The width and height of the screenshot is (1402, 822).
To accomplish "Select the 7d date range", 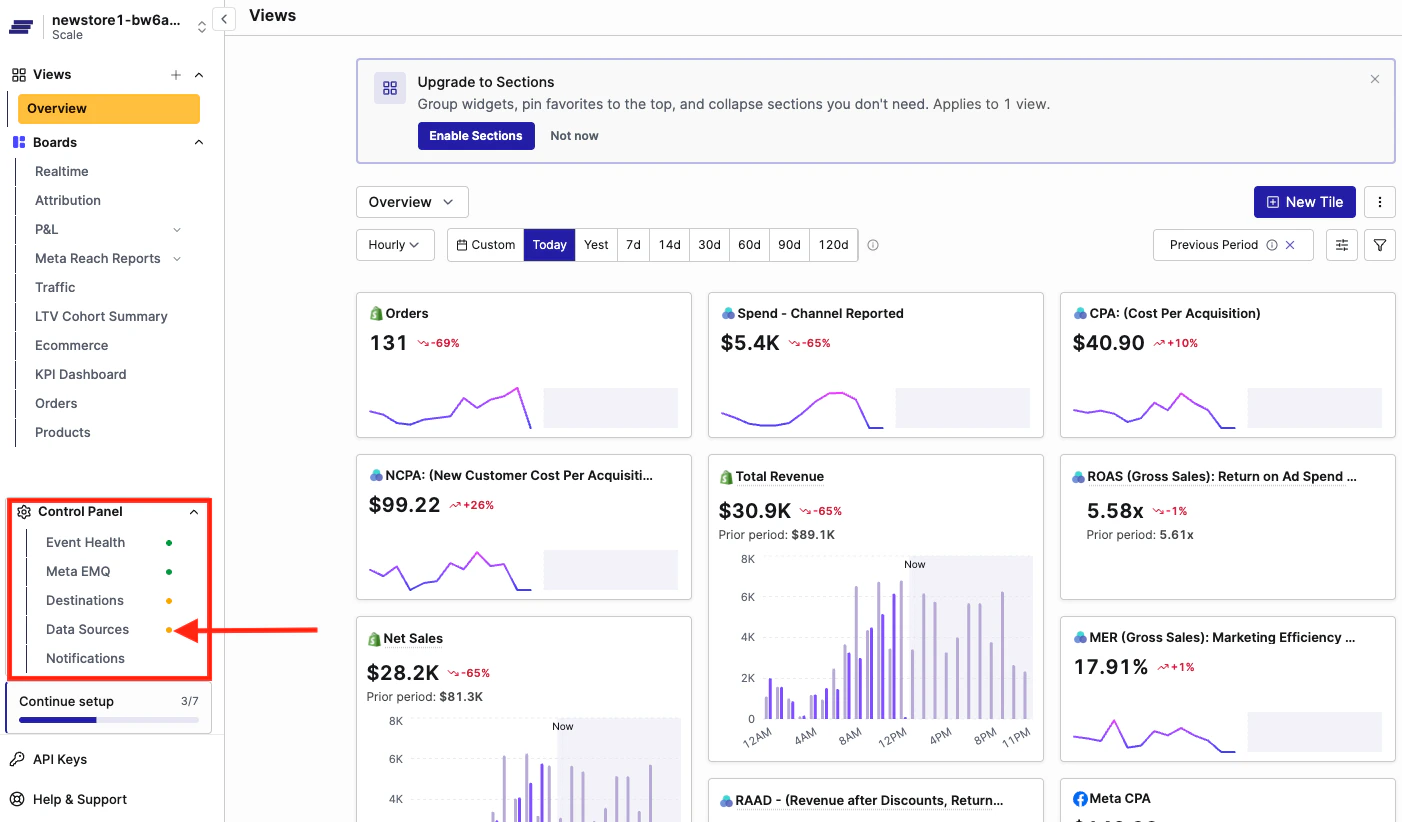I will [634, 245].
